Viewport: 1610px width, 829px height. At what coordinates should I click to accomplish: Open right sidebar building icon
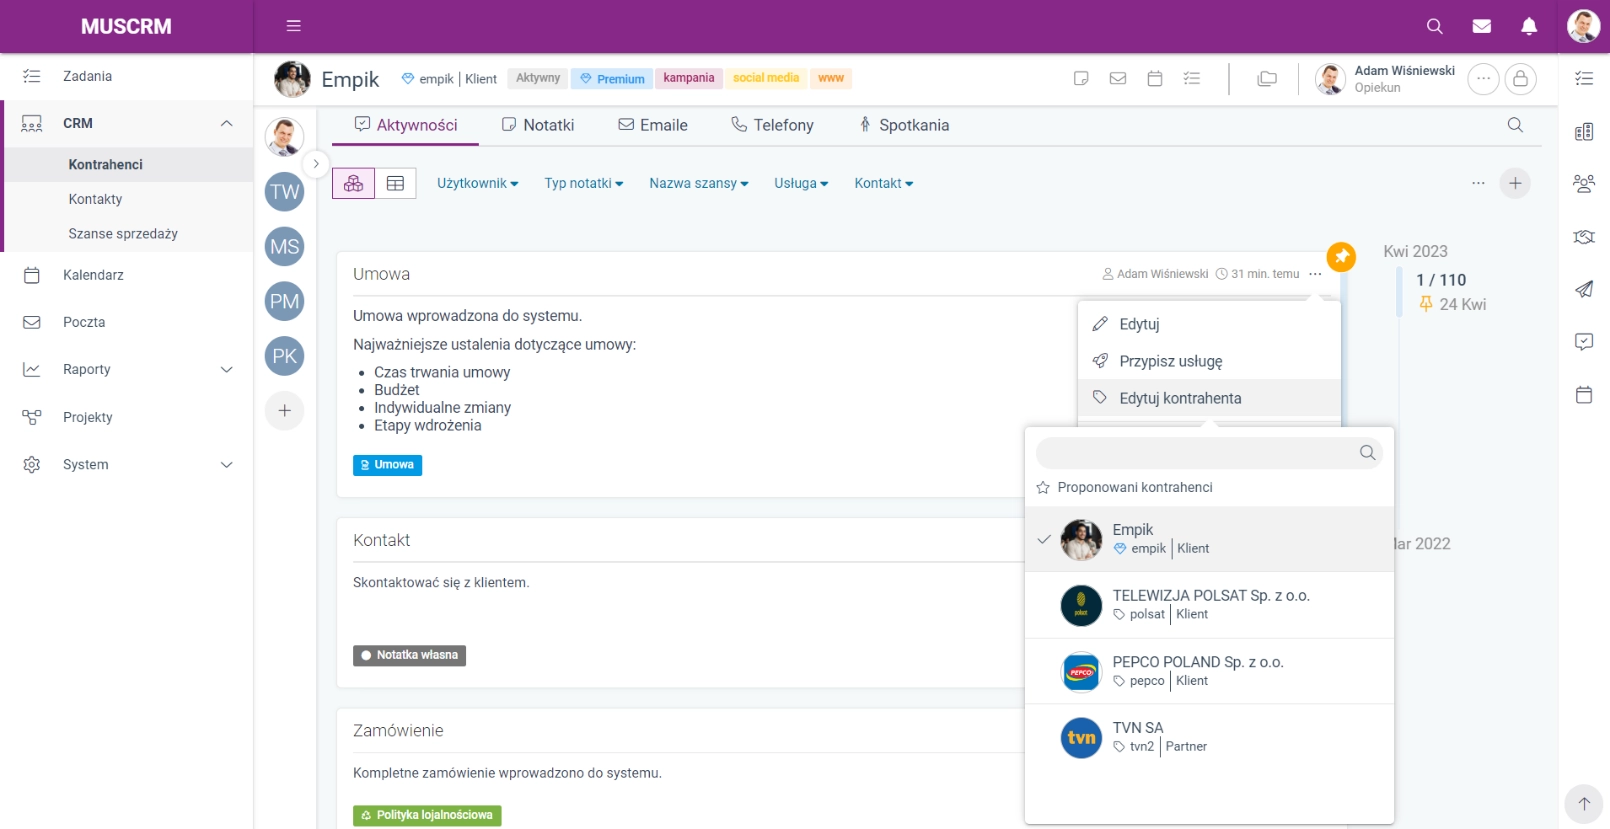tap(1584, 132)
